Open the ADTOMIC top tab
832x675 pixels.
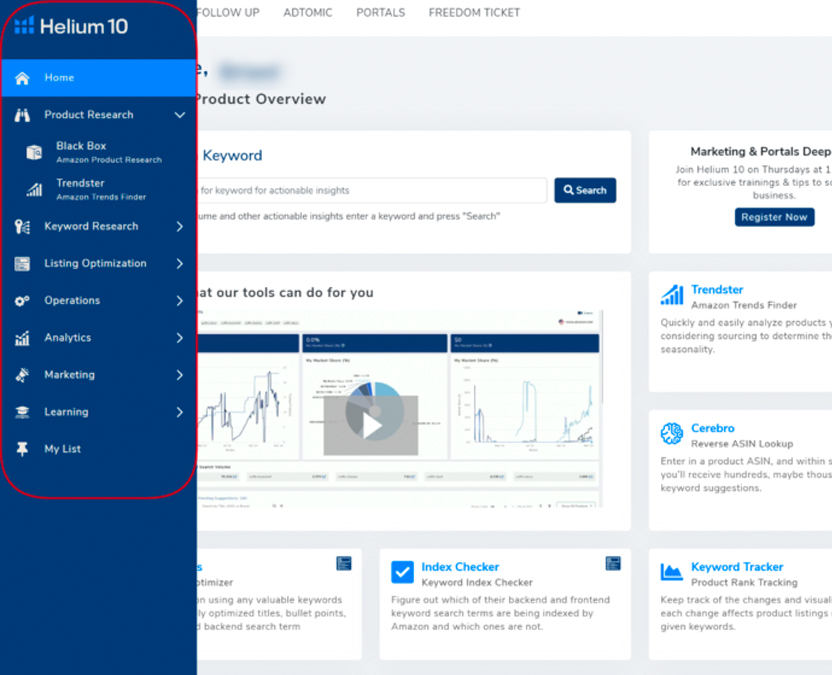(308, 12)
